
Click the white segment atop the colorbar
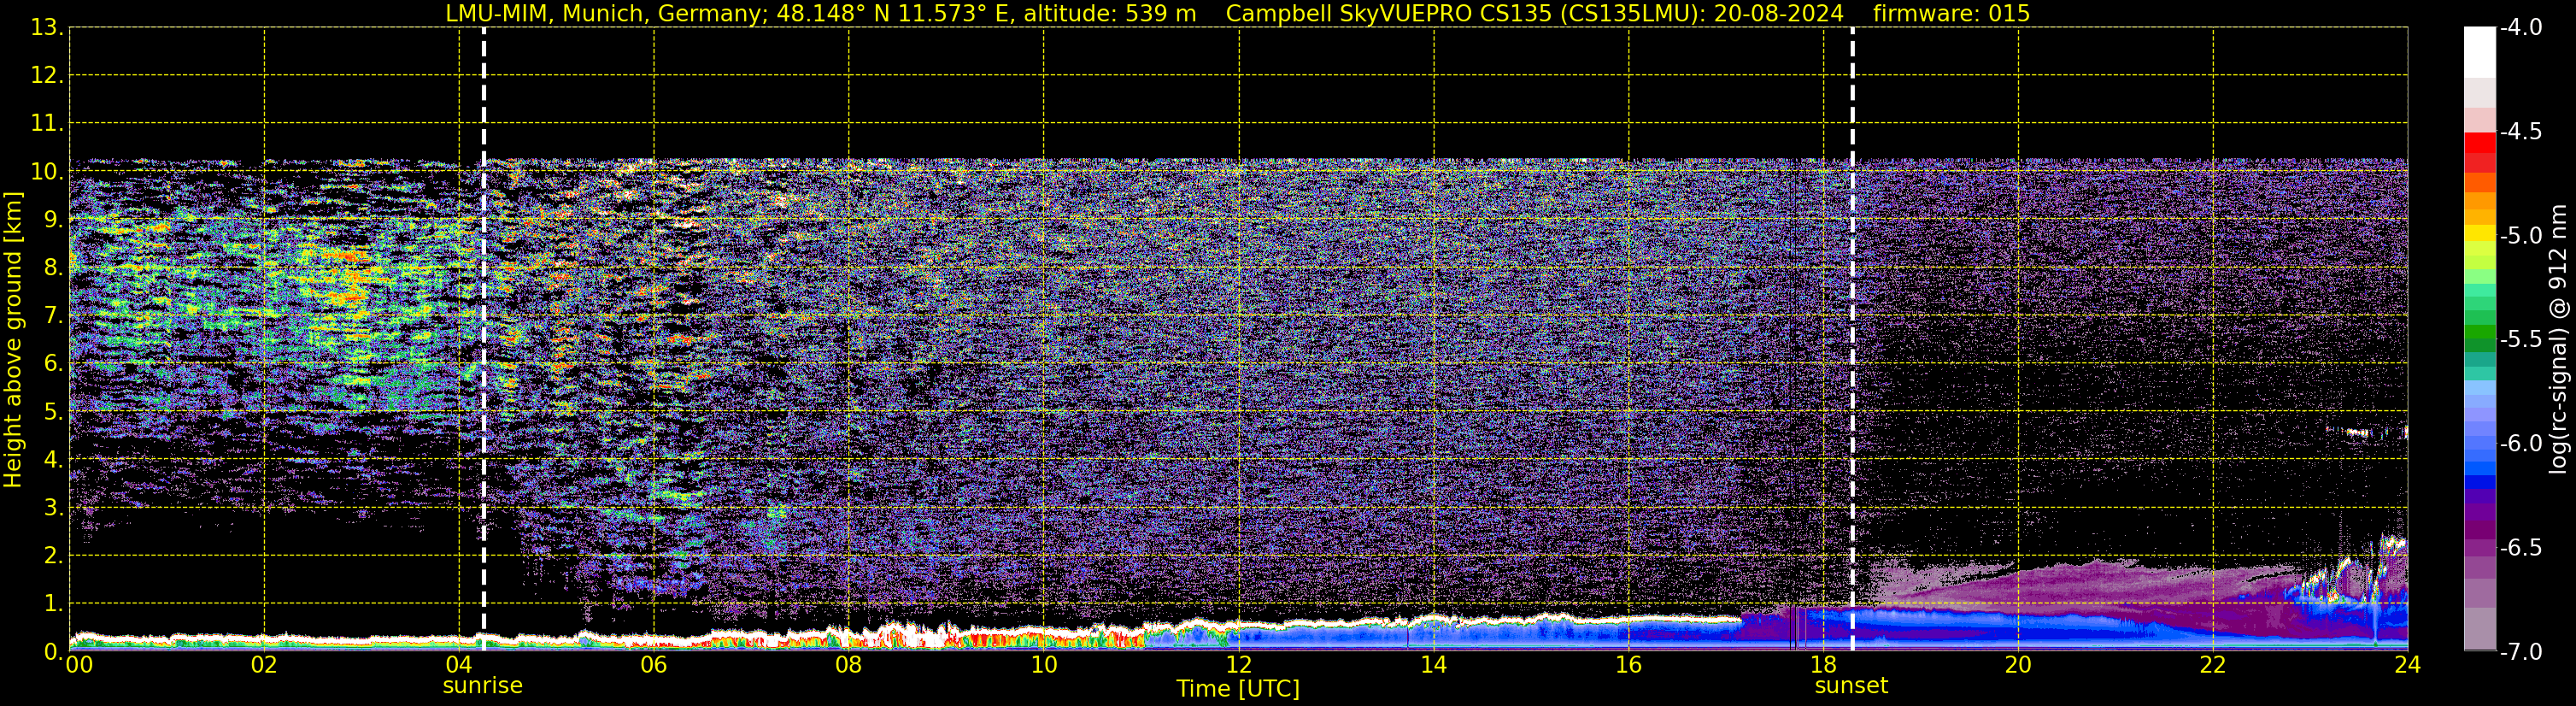click(x=2479, y=53)
